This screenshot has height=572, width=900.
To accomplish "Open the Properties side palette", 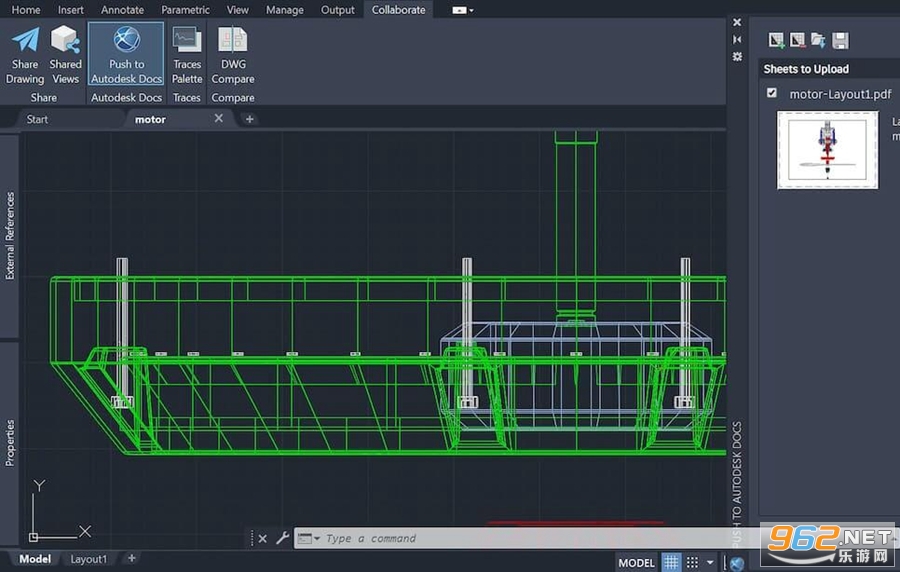I will (10, 443).
